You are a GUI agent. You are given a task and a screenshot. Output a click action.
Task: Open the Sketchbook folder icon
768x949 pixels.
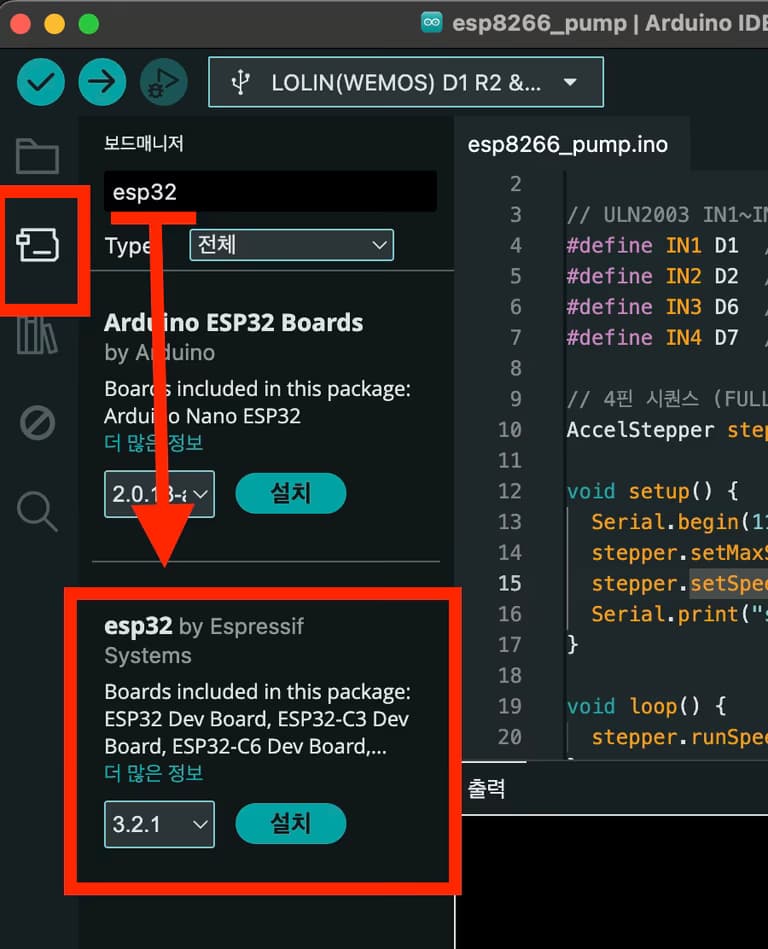[x=38, y=157]
